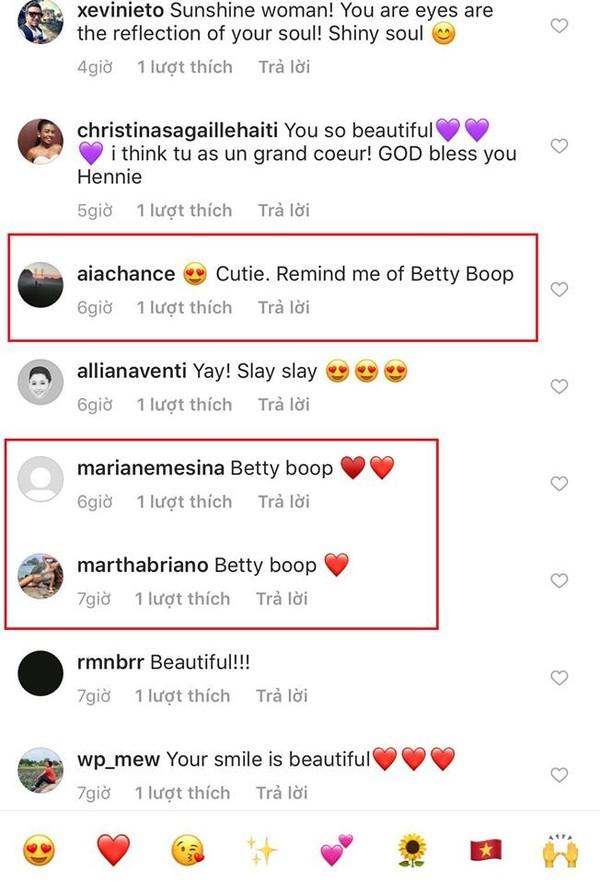Click wp_mew's profile picture

(x=41, y=769)
